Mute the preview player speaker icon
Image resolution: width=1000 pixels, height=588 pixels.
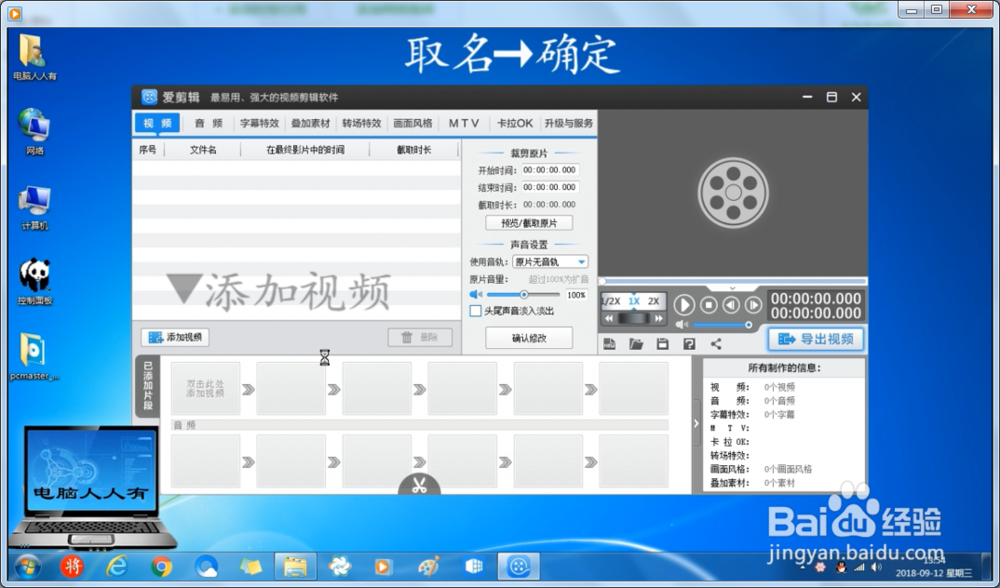[682, 325]
